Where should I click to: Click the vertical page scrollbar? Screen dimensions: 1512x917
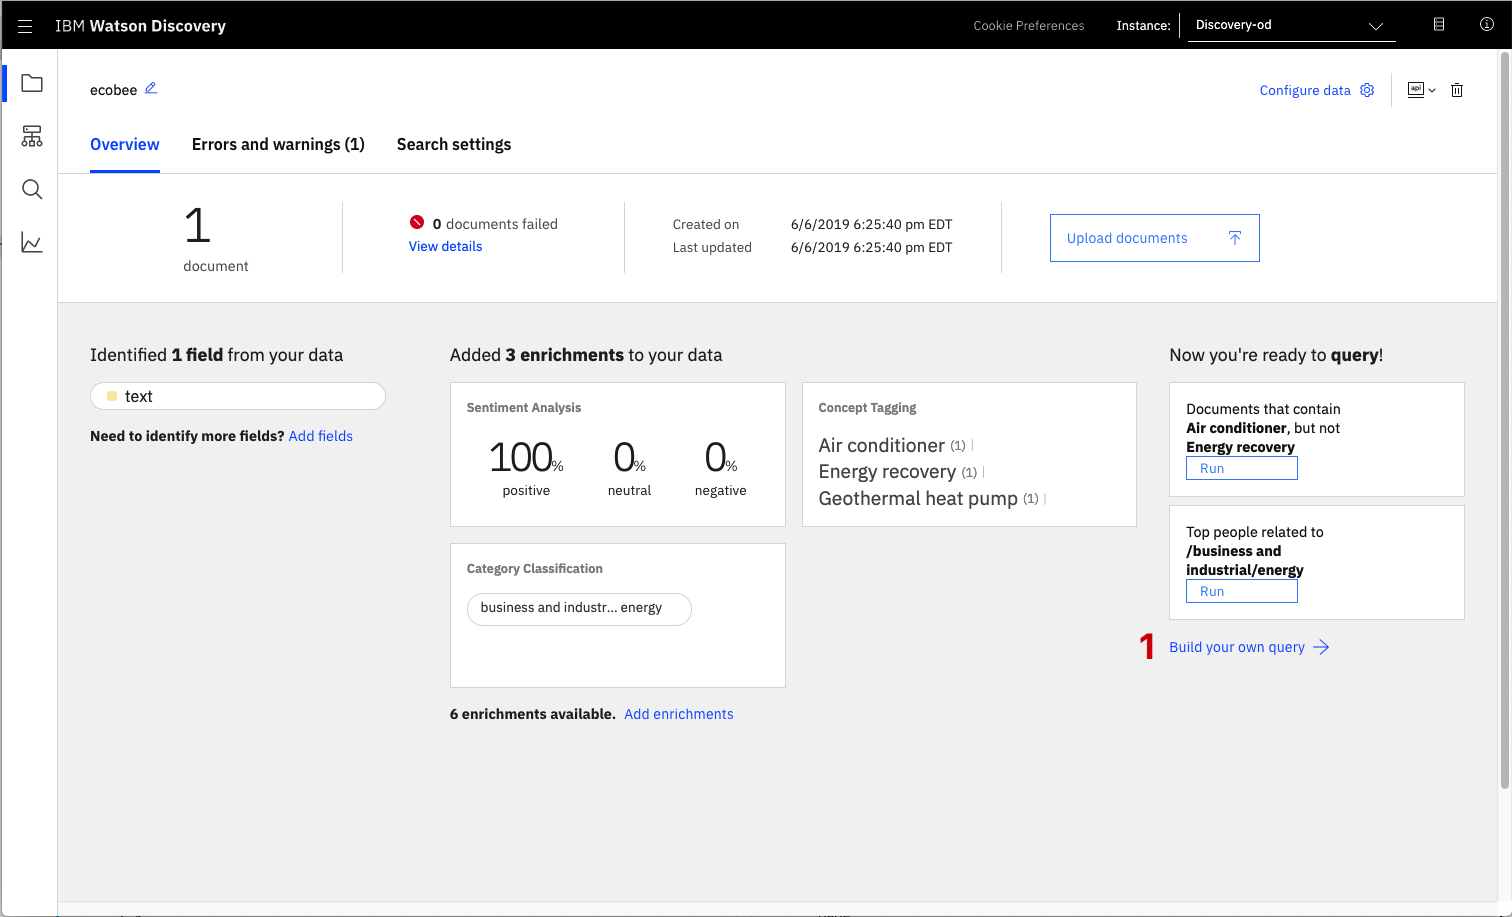click(1504, 420)
